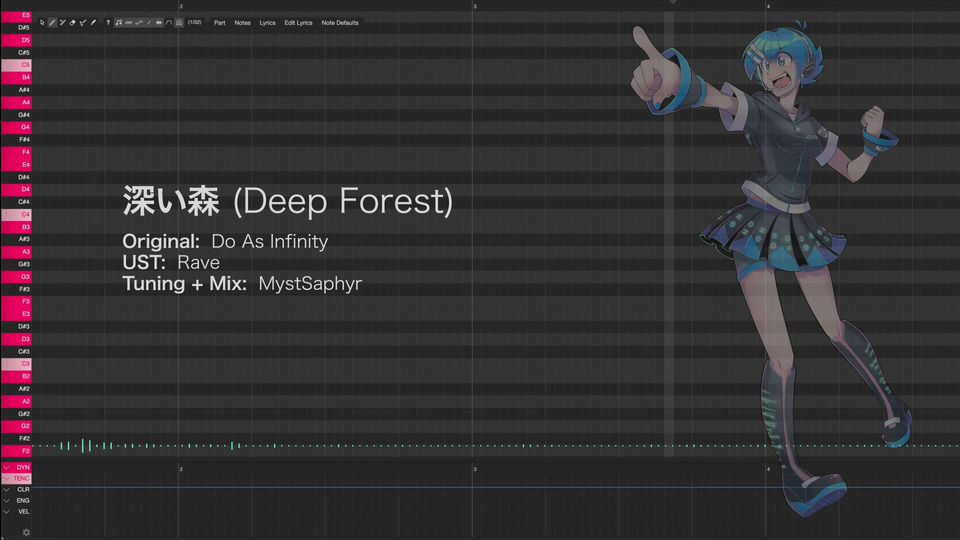960x540 pixels.
Task: Toggle the headphone monitor icon
Action: (179, 23)
